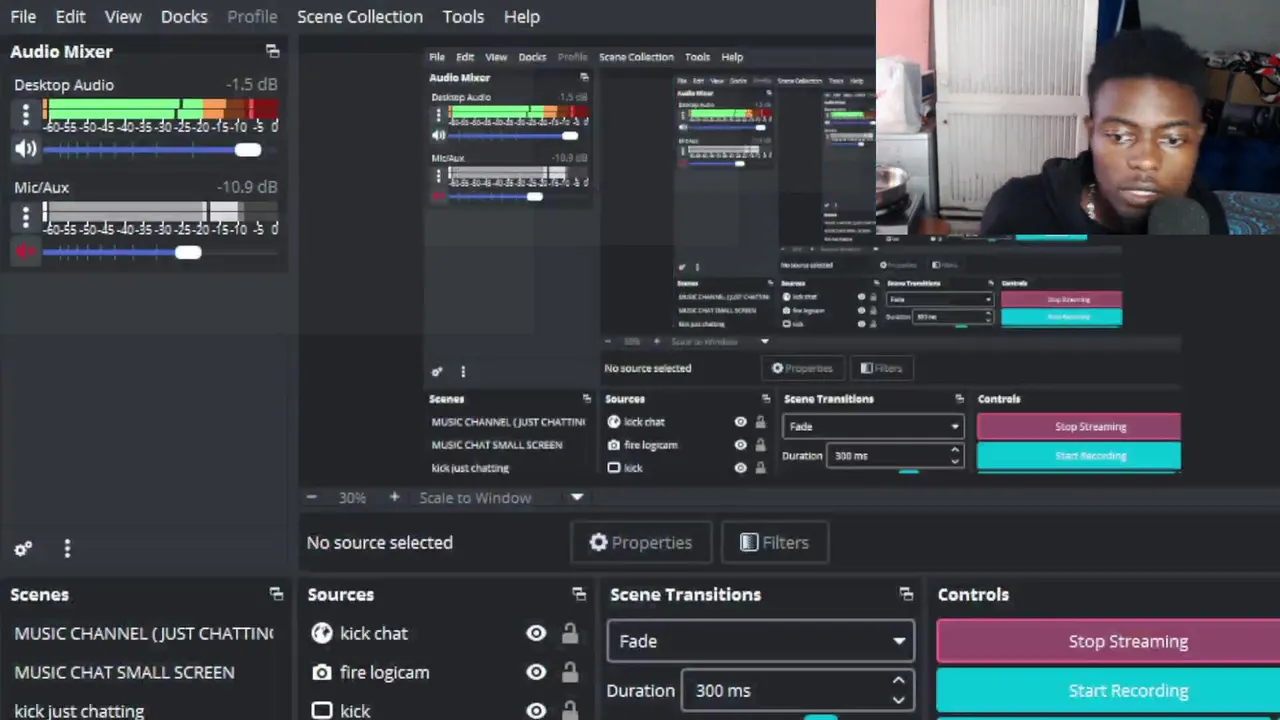The height and width of the screenshot is (720, 1280).
Task: Open Audio Mixer advanced properties gear
Action: click(x=23, y=548)
